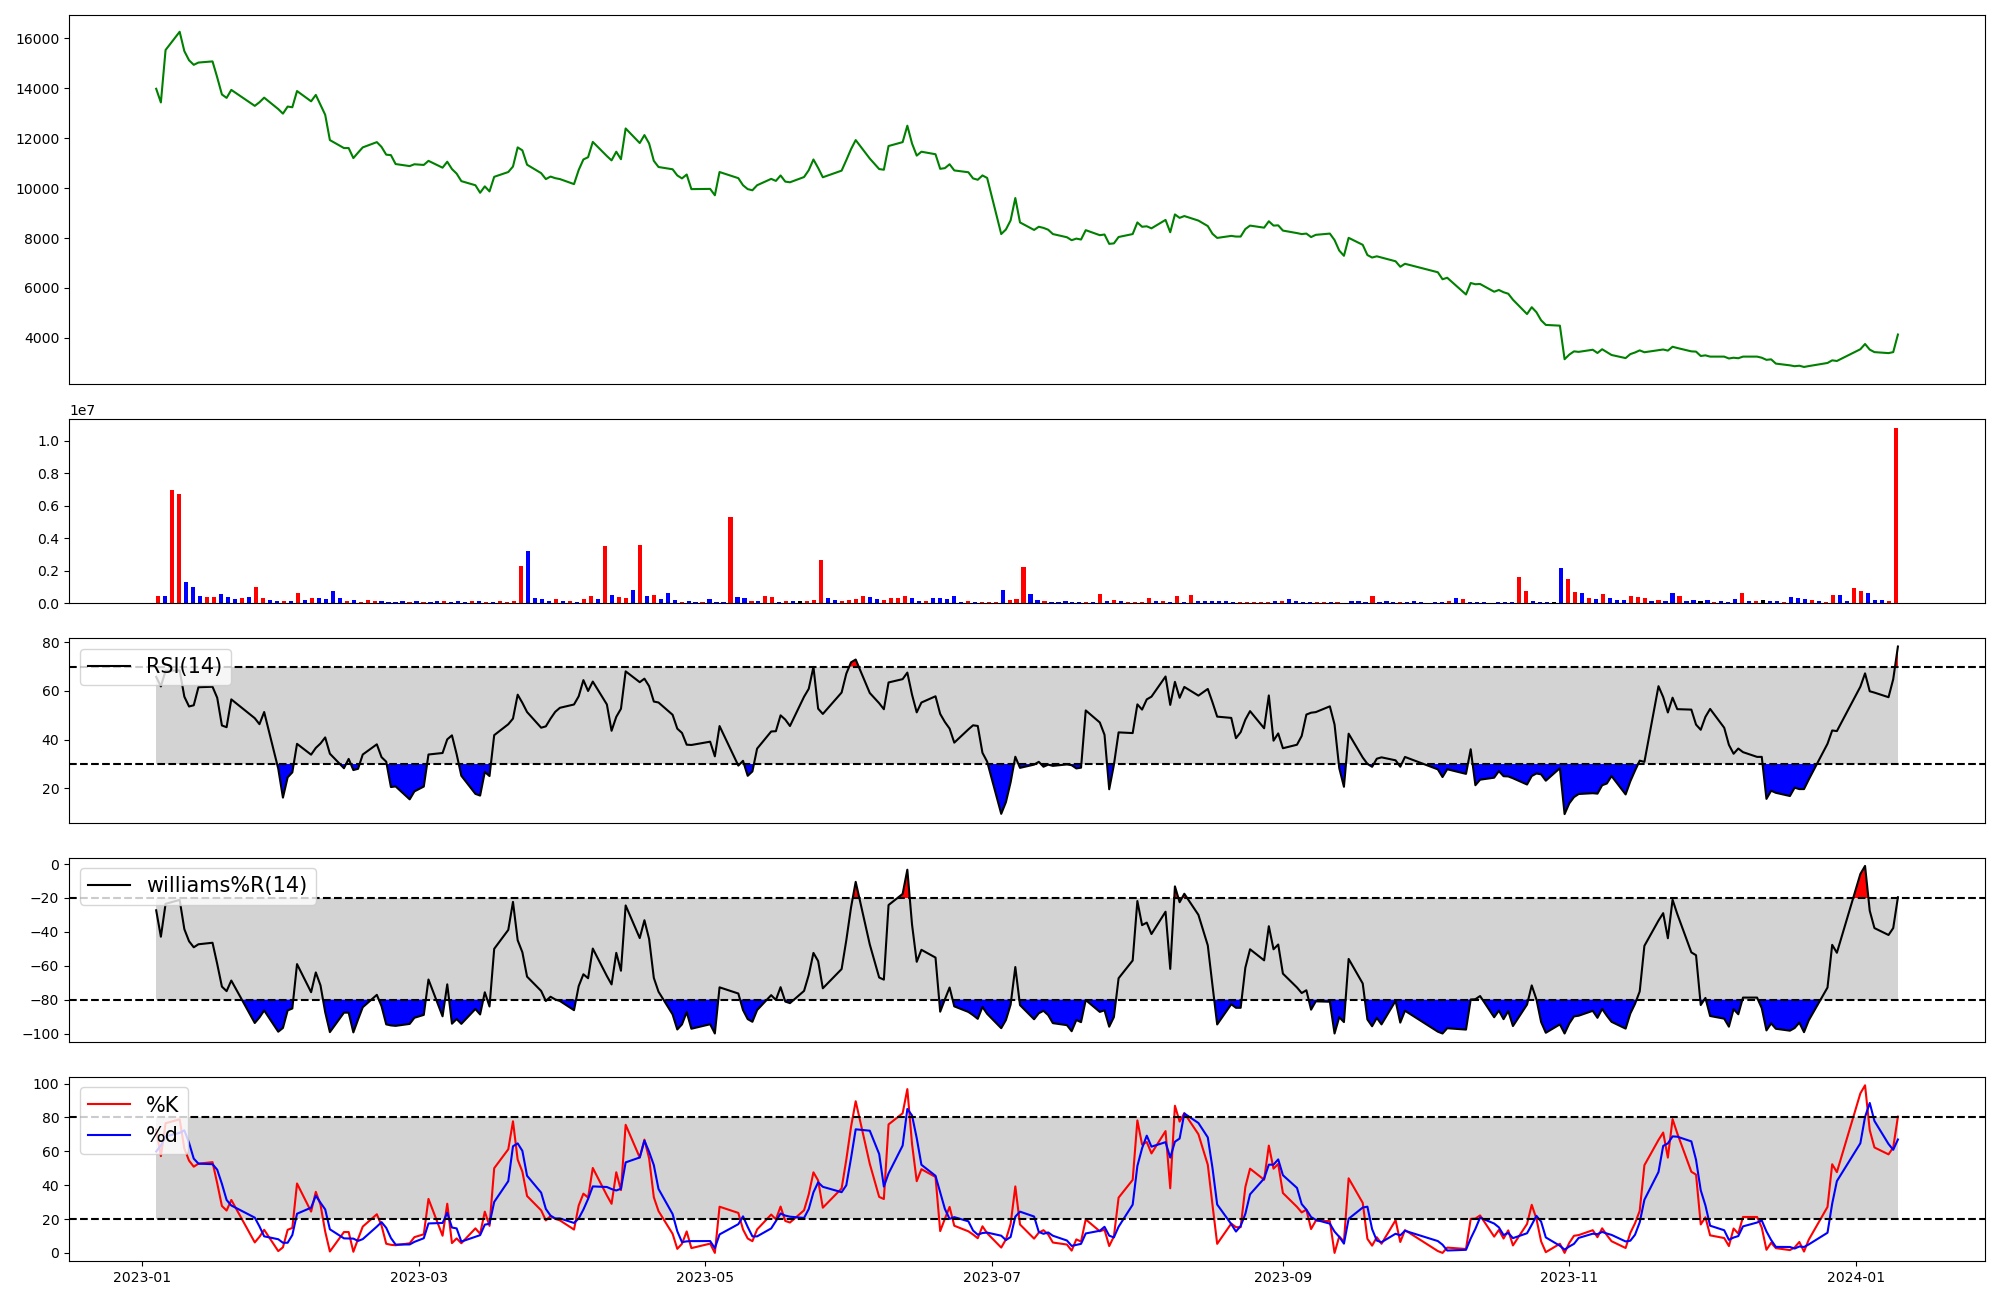Click the 1e7 volume scale label
Screen dimensions: 2000x1300
click(x=82, y=410)
